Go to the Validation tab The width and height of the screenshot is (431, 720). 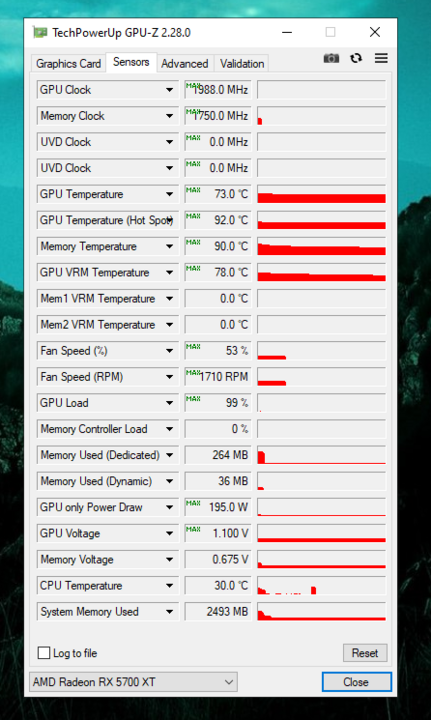[x=242, y=63]
